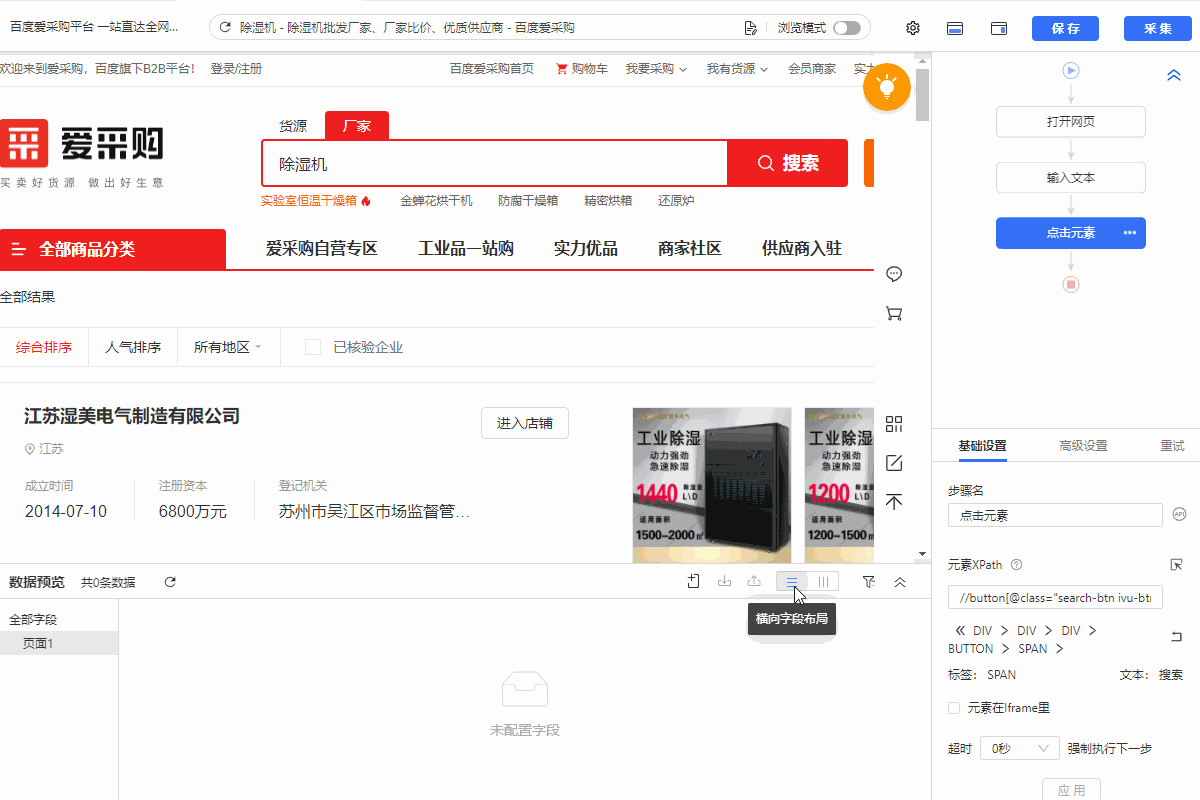
Task: Select vertical field layout icon
Action: [x=824, y=582]
